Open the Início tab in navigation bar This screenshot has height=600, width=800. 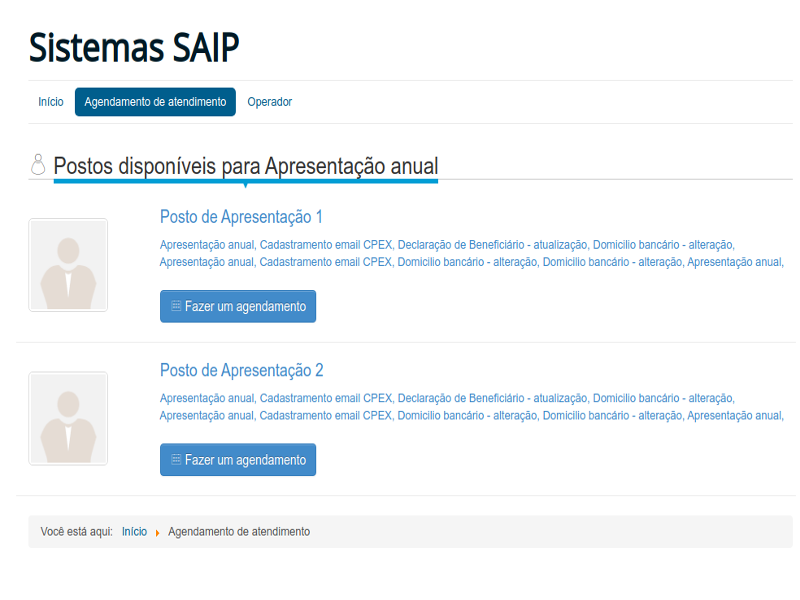point(51,102)
